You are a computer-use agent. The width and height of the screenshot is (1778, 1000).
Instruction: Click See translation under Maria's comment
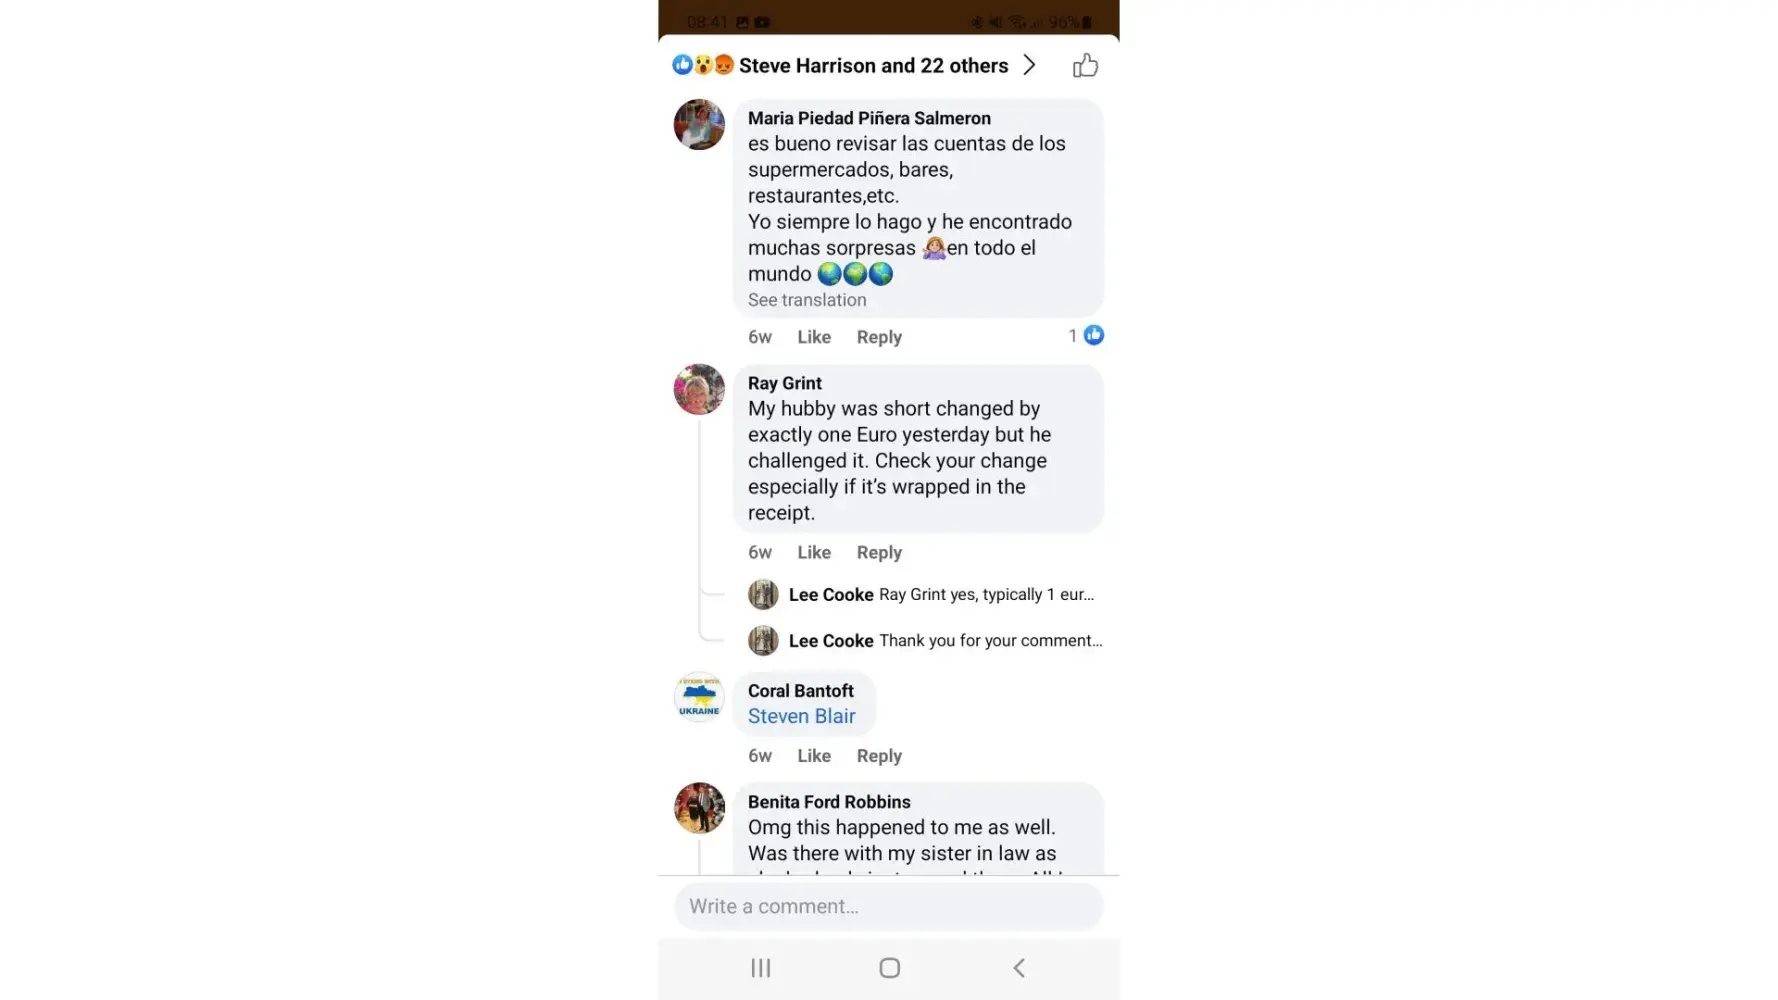point(807,300)
